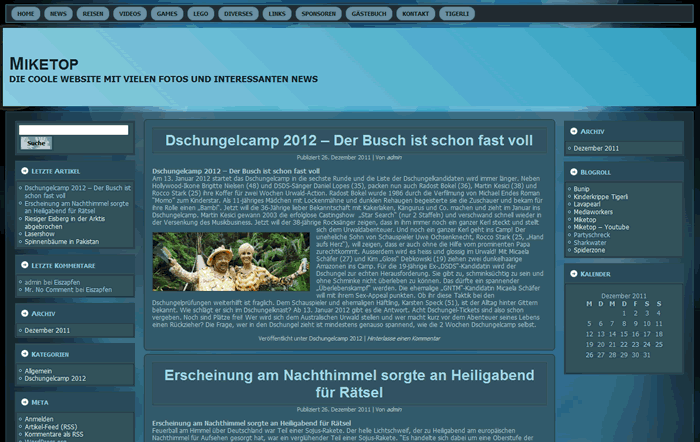Open sidebar link Dschungelcamp 2012 – Der Busch

pyautogui.click(x=77, y=192)
